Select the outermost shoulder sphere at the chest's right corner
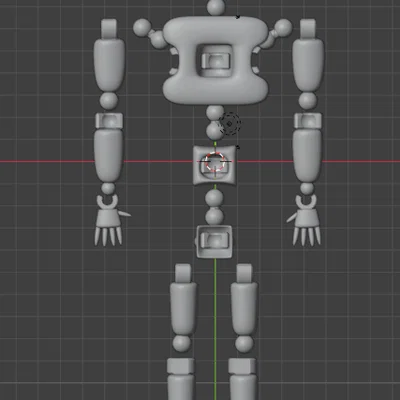Screen dimensions: 400x400 point(283,28)
